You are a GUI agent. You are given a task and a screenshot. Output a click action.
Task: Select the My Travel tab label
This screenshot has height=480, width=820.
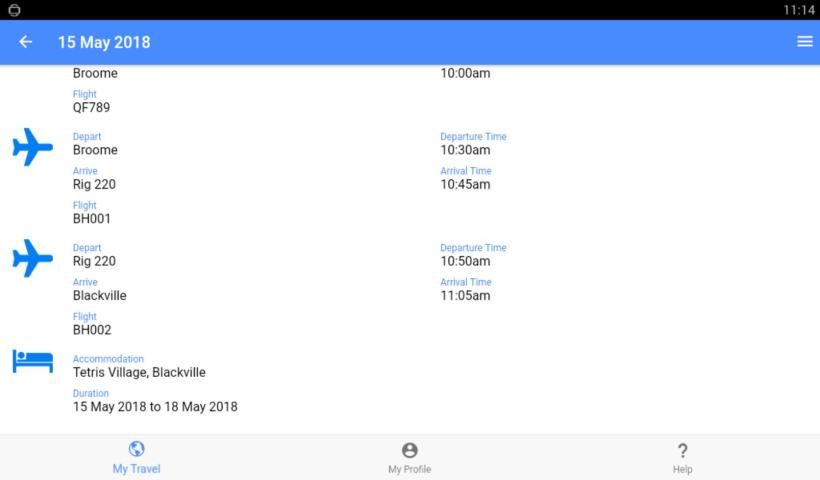pos(136,469)
